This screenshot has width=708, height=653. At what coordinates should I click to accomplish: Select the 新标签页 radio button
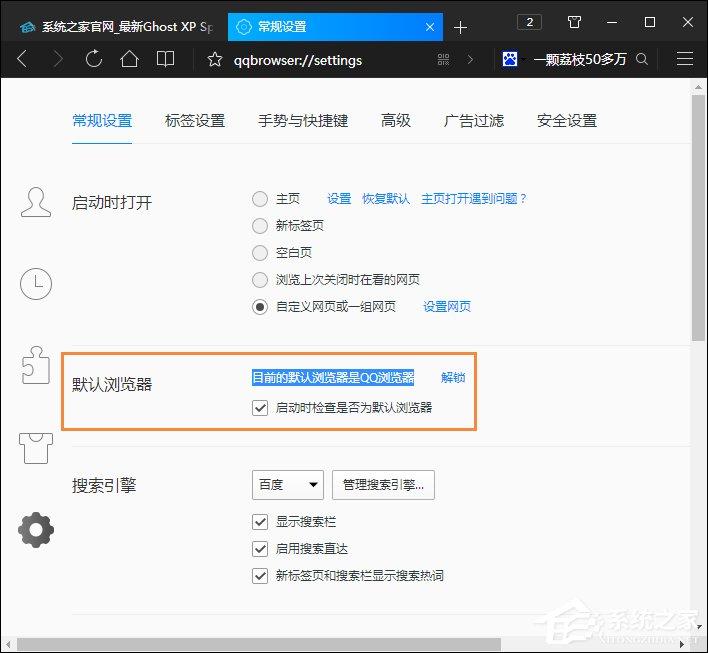[260, 226]
